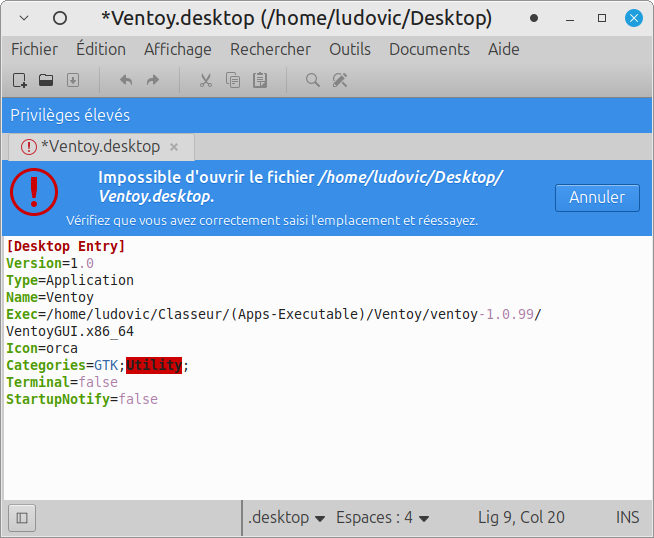
Task: Cut the selection with scissors icon
Action: coord(206,80)
